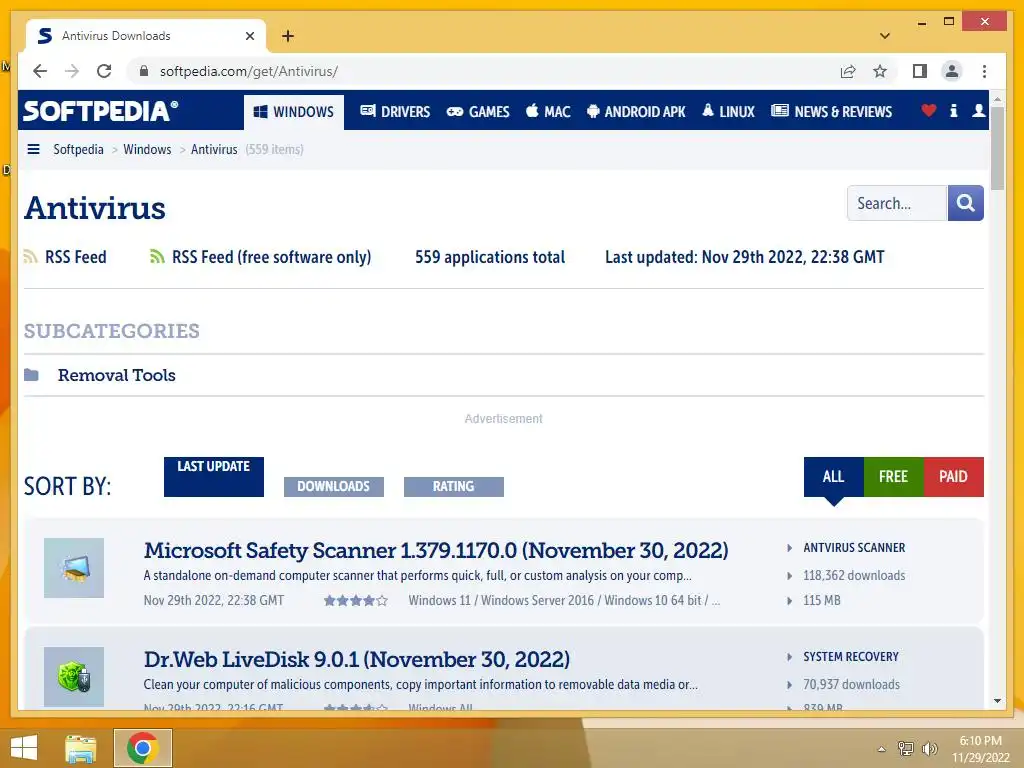Image resolution: width=1024 pixels, height=768 pixels.
Task: Bookmark this page with the star
Action: point(880,71)
